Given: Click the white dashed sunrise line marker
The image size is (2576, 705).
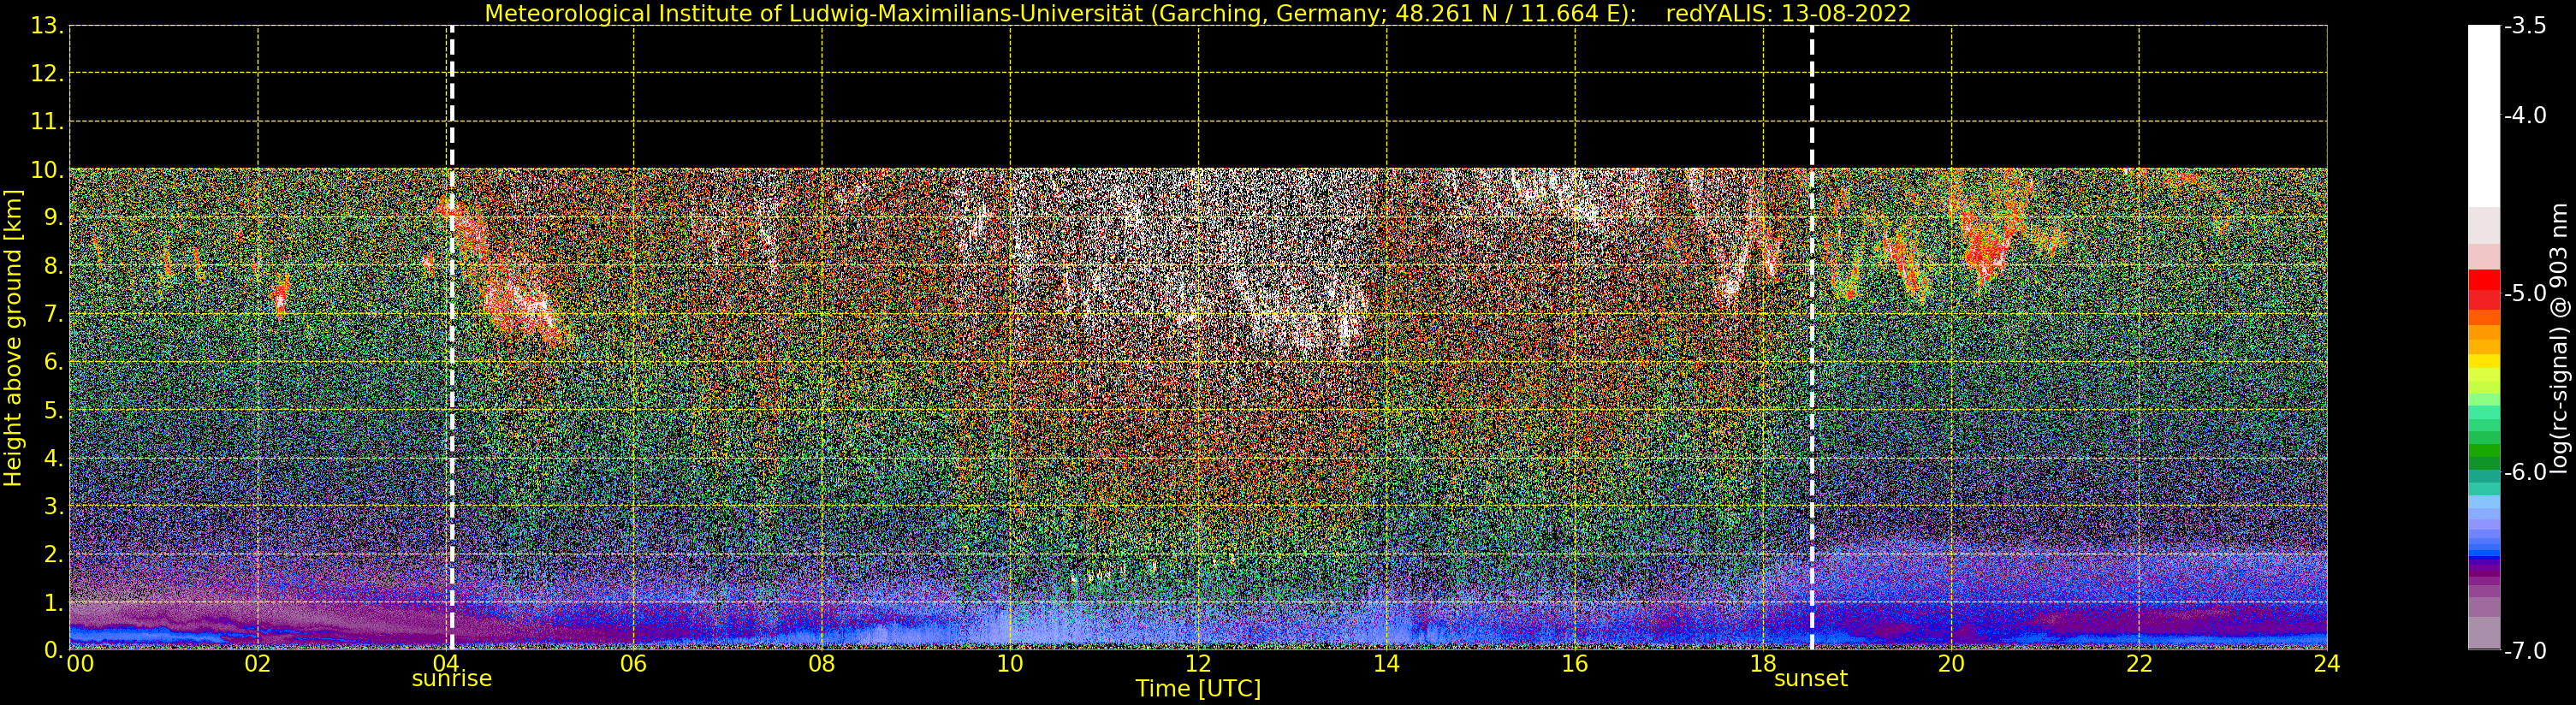Looking at the screenshot, I should (x=452, y=337).
